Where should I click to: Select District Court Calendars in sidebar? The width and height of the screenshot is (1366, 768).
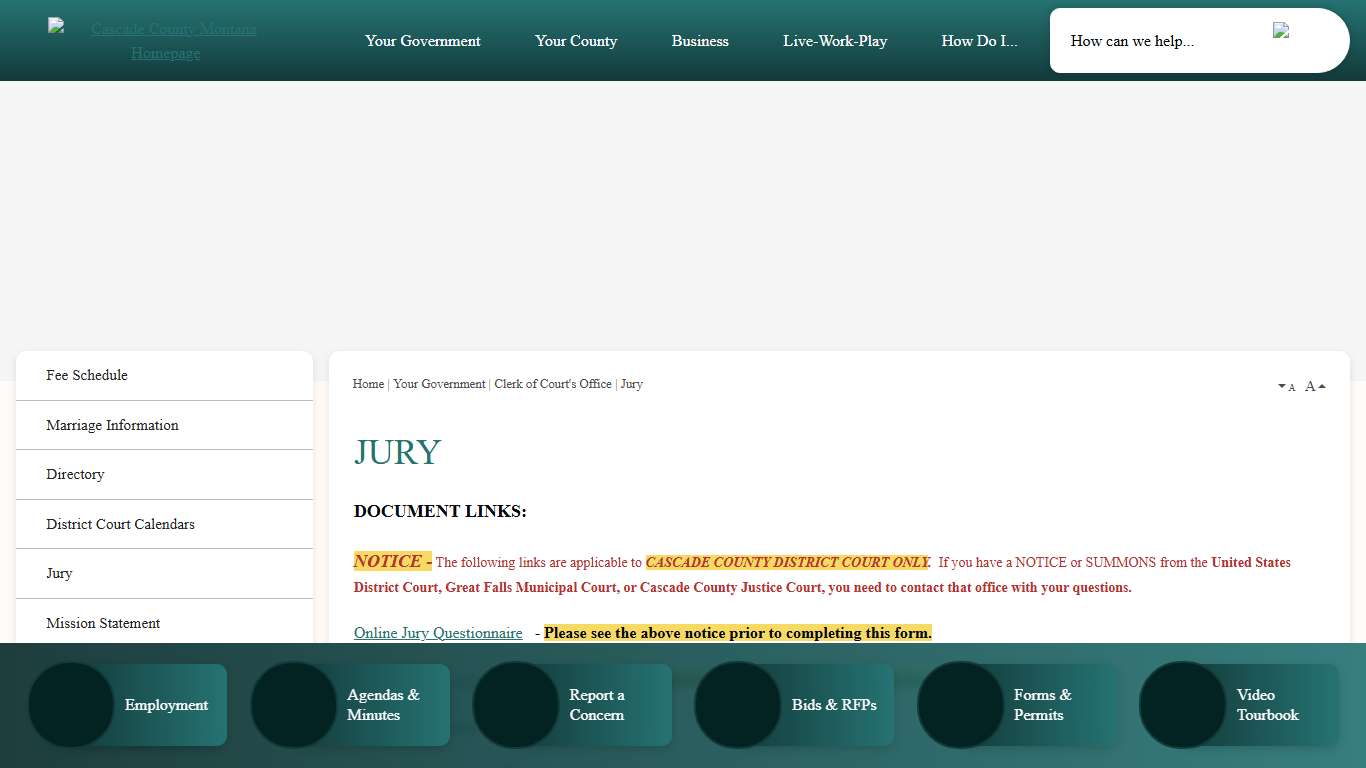120,524
